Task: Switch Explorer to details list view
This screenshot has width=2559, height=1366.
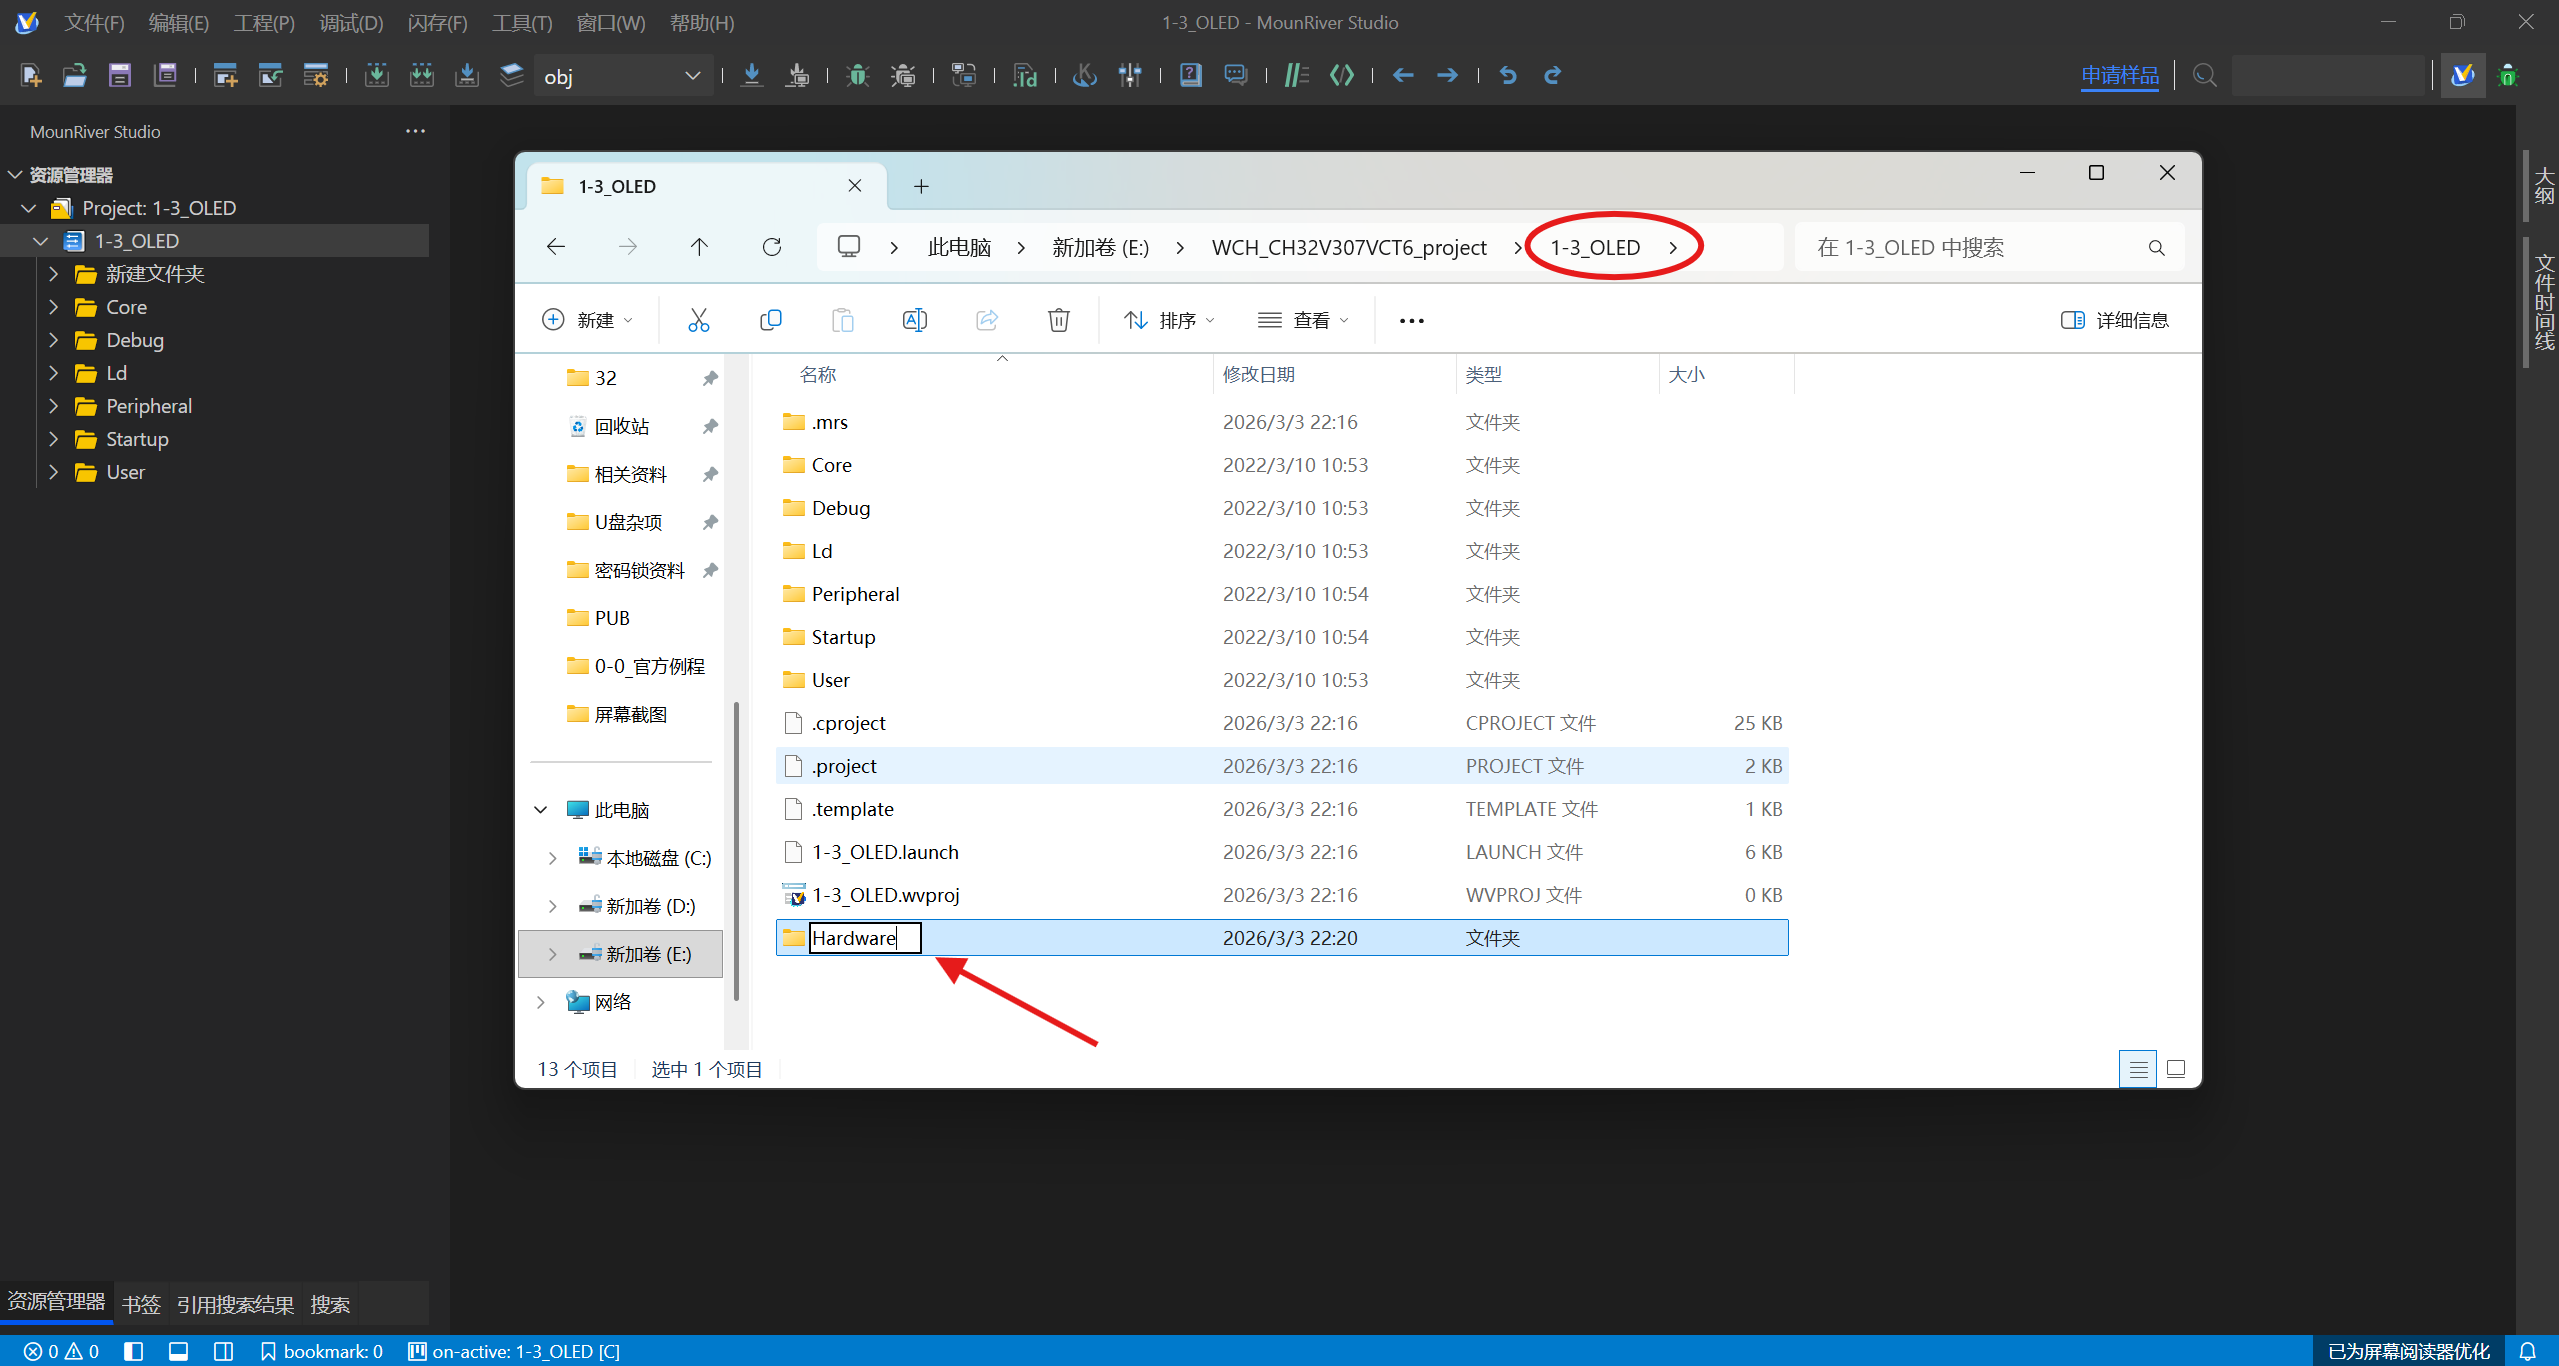Action: pyautogui.click(x=2138, y=1069)
